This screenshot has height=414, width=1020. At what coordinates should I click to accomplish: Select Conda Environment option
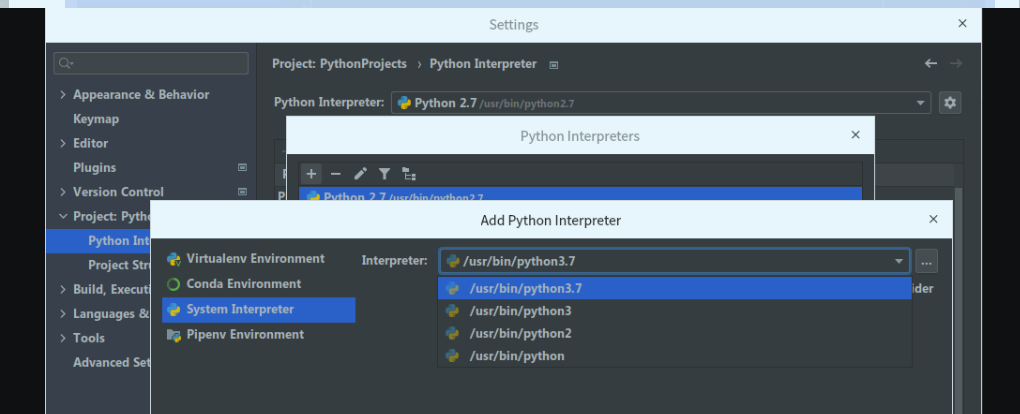tap(243, 284)
